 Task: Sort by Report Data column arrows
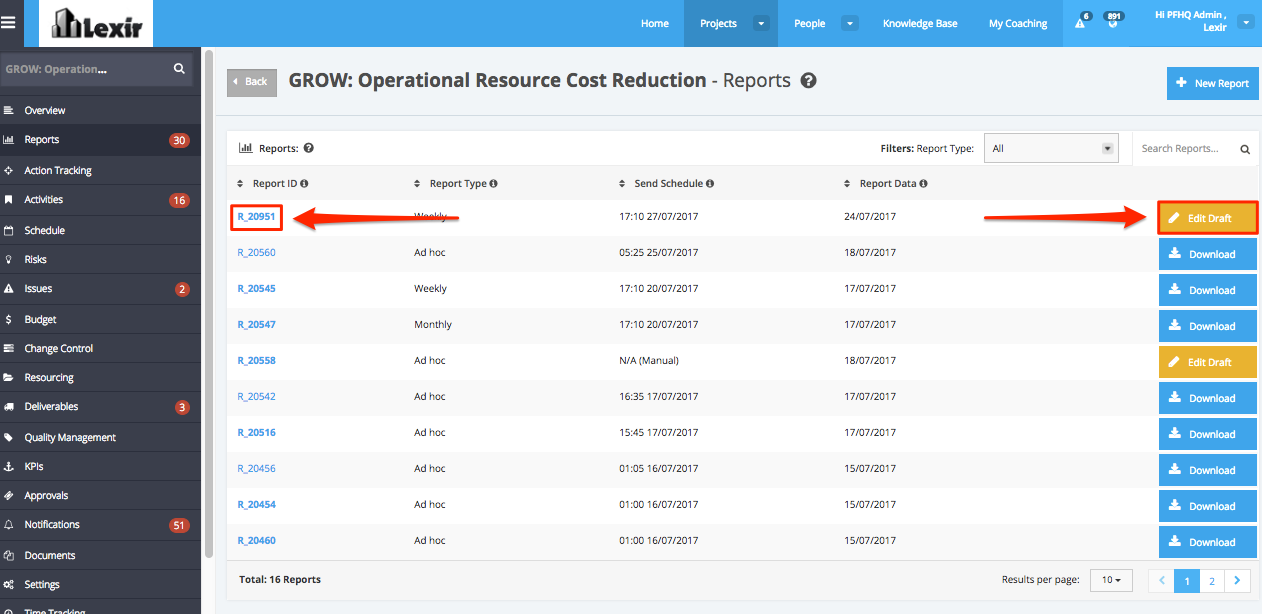coord(847,184)
